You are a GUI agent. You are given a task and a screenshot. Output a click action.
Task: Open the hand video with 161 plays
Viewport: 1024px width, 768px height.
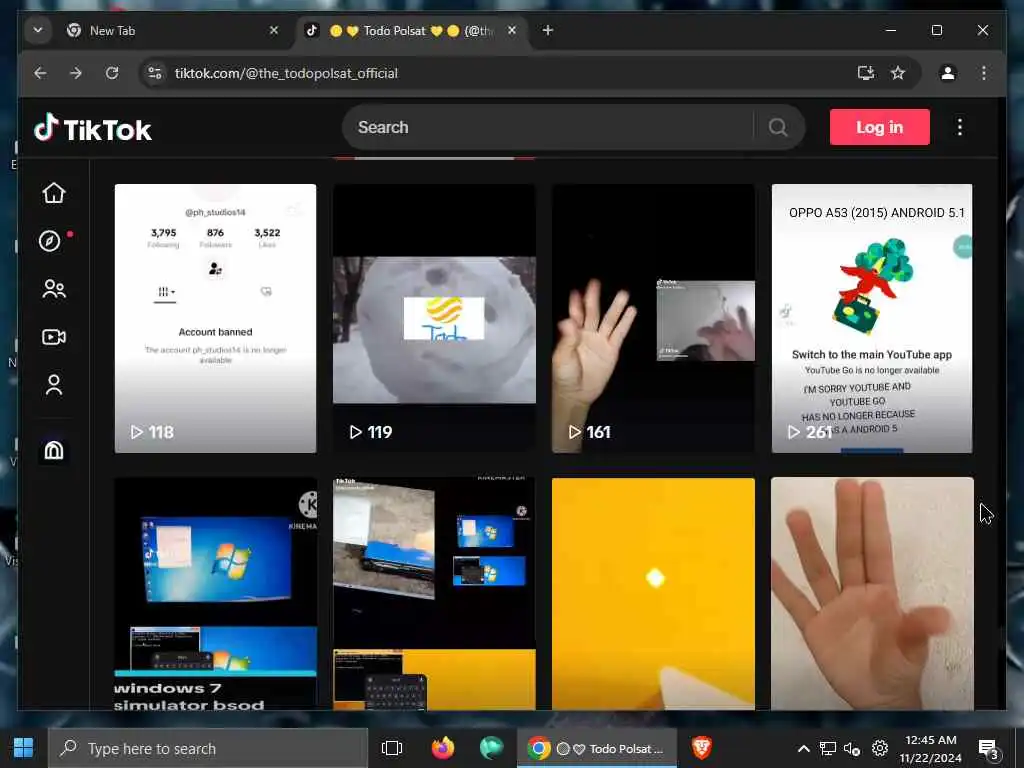tap(653, 318)
